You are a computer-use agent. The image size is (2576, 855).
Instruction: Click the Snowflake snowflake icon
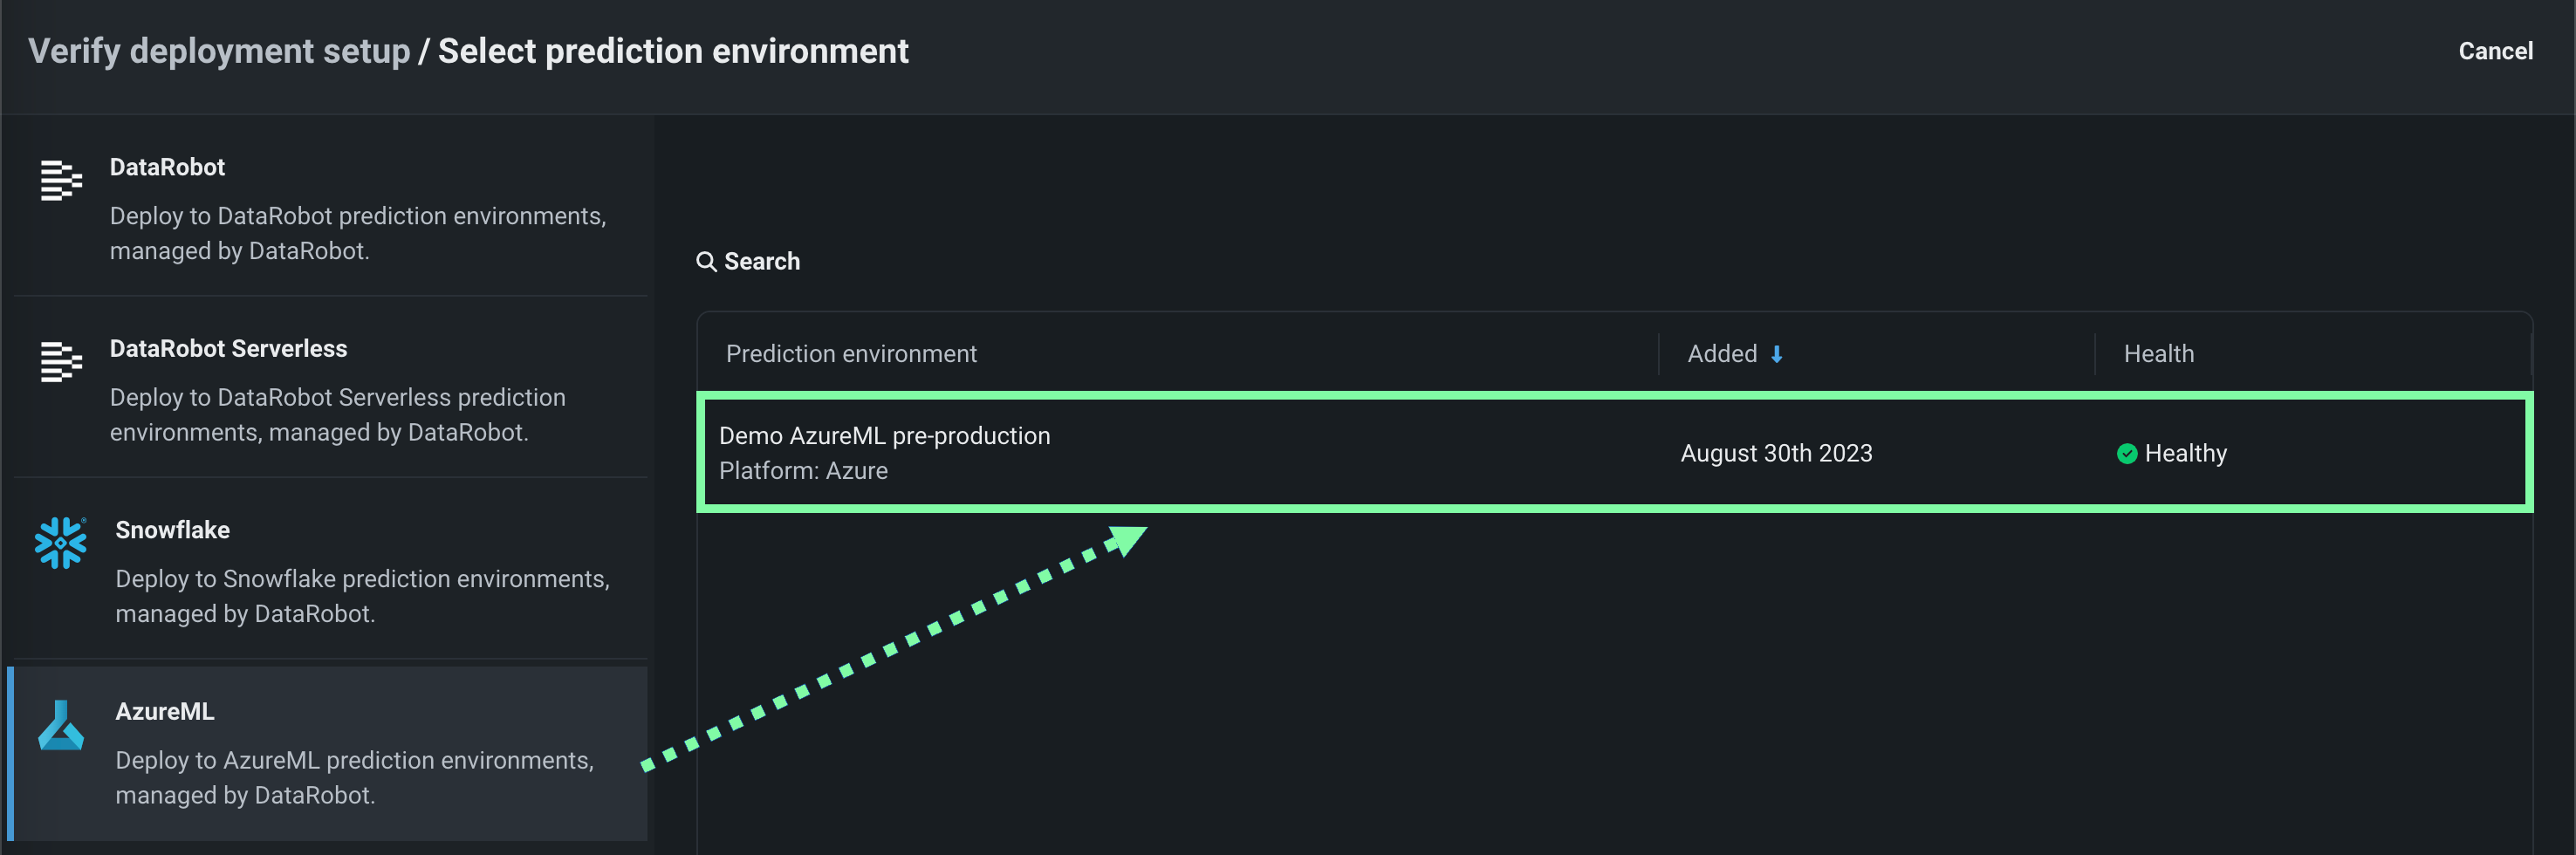[61, 543]
